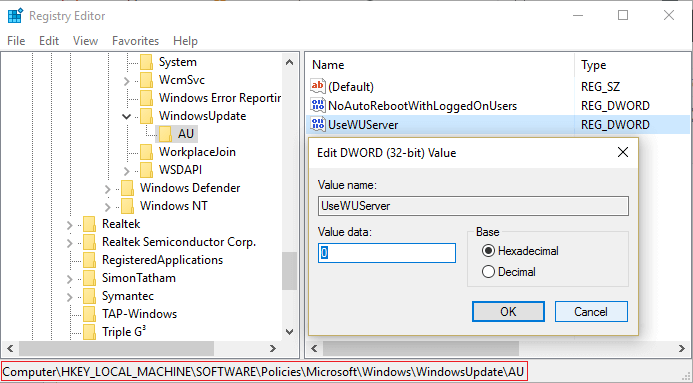
Task: Click the Value data input field
Action: 387,253
